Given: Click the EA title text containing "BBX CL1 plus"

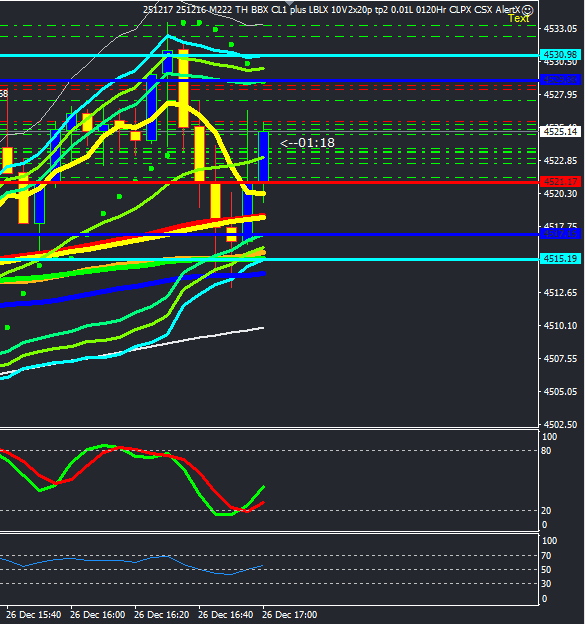Looking at the screenshot, I should click(279, 10).
